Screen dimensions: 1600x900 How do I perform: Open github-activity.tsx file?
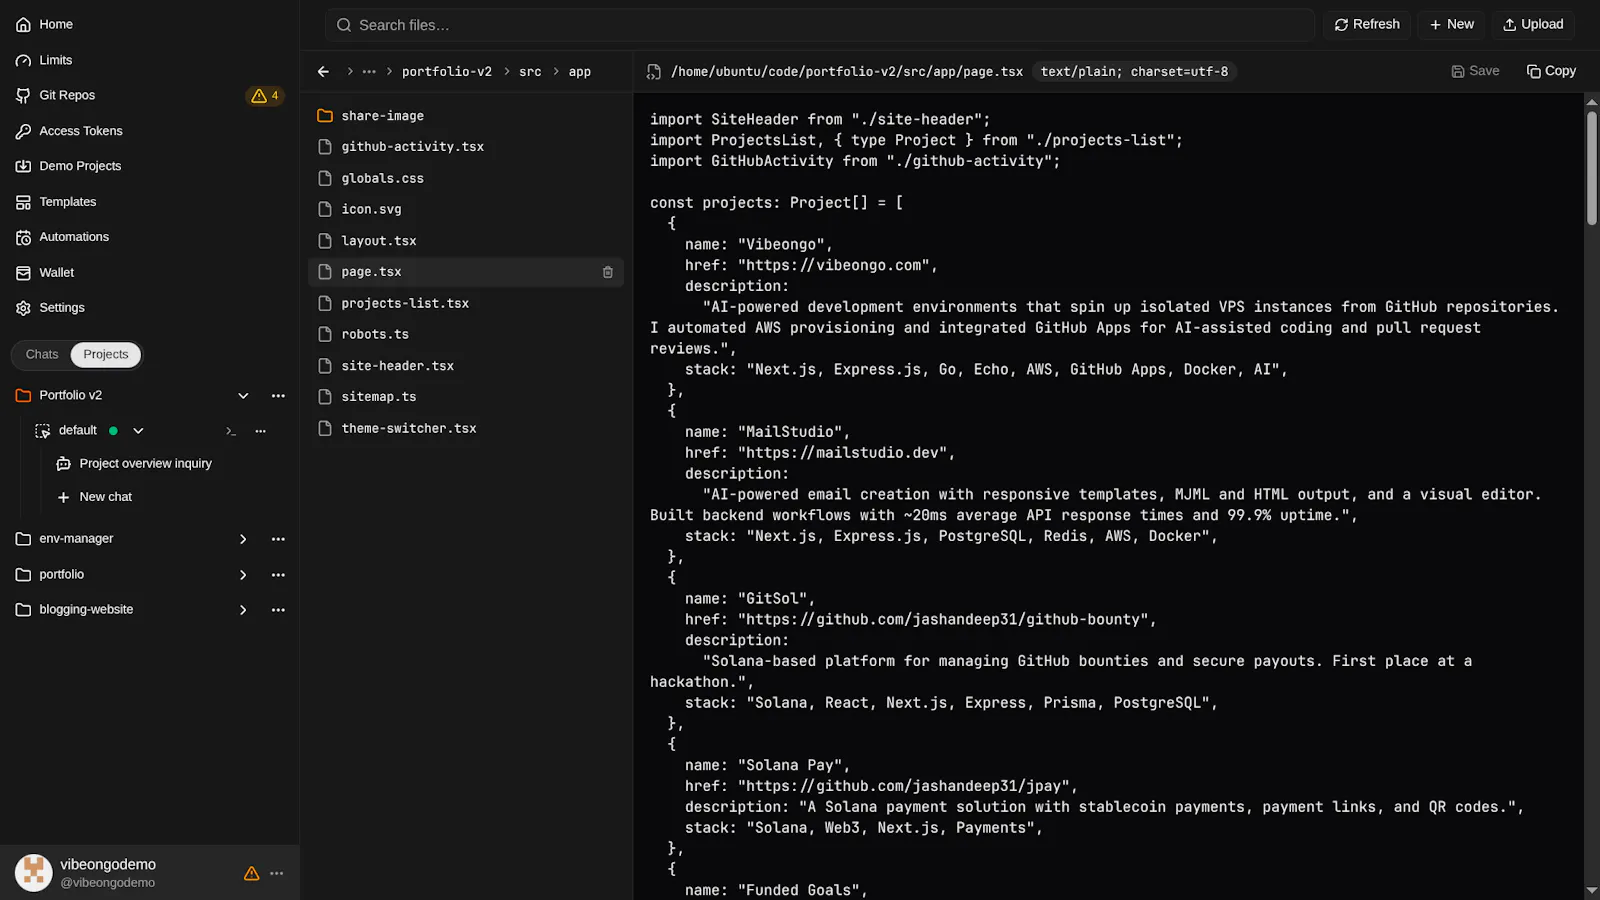click(466, 147)
